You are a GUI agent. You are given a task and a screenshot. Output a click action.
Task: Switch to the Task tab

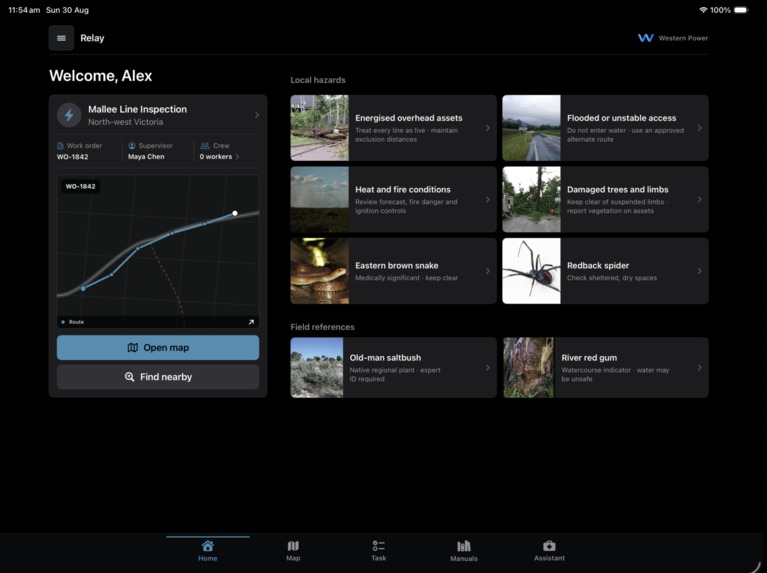[x=379, y=550]
